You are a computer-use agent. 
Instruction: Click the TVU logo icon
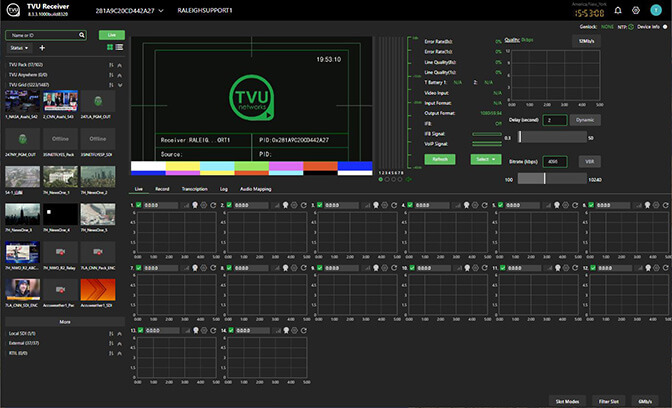click(13, 9)
